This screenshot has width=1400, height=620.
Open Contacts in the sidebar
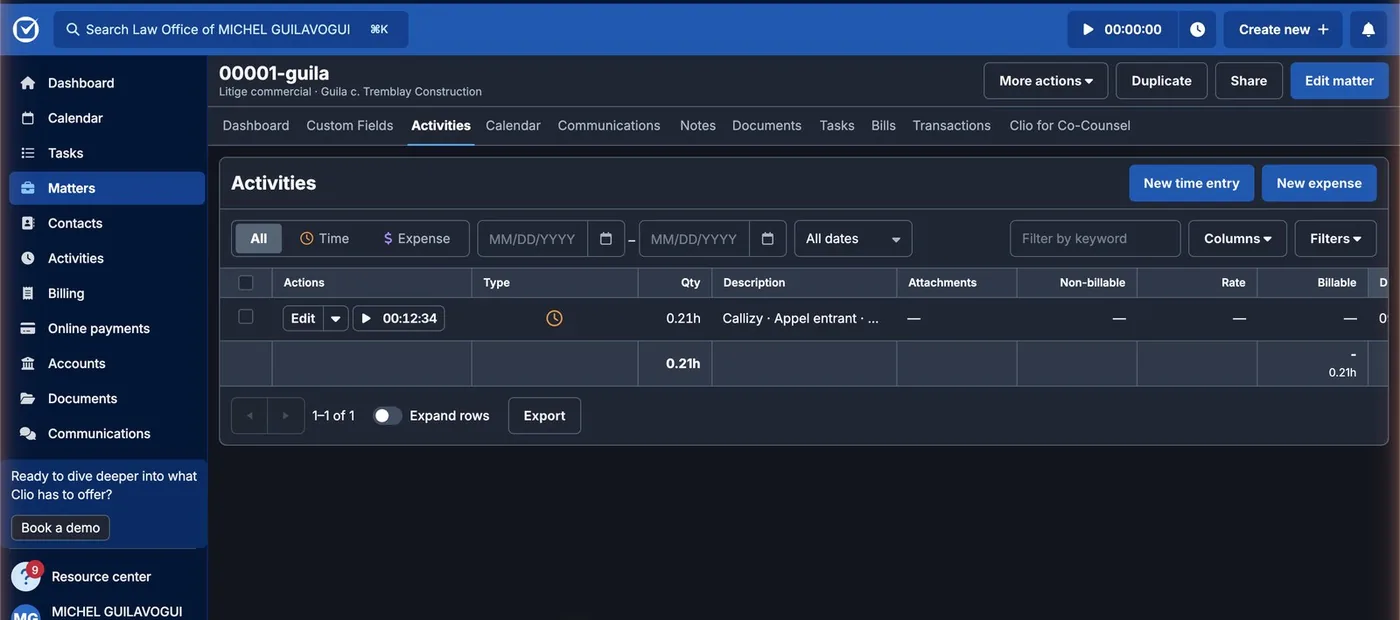[x=107, y=223]
